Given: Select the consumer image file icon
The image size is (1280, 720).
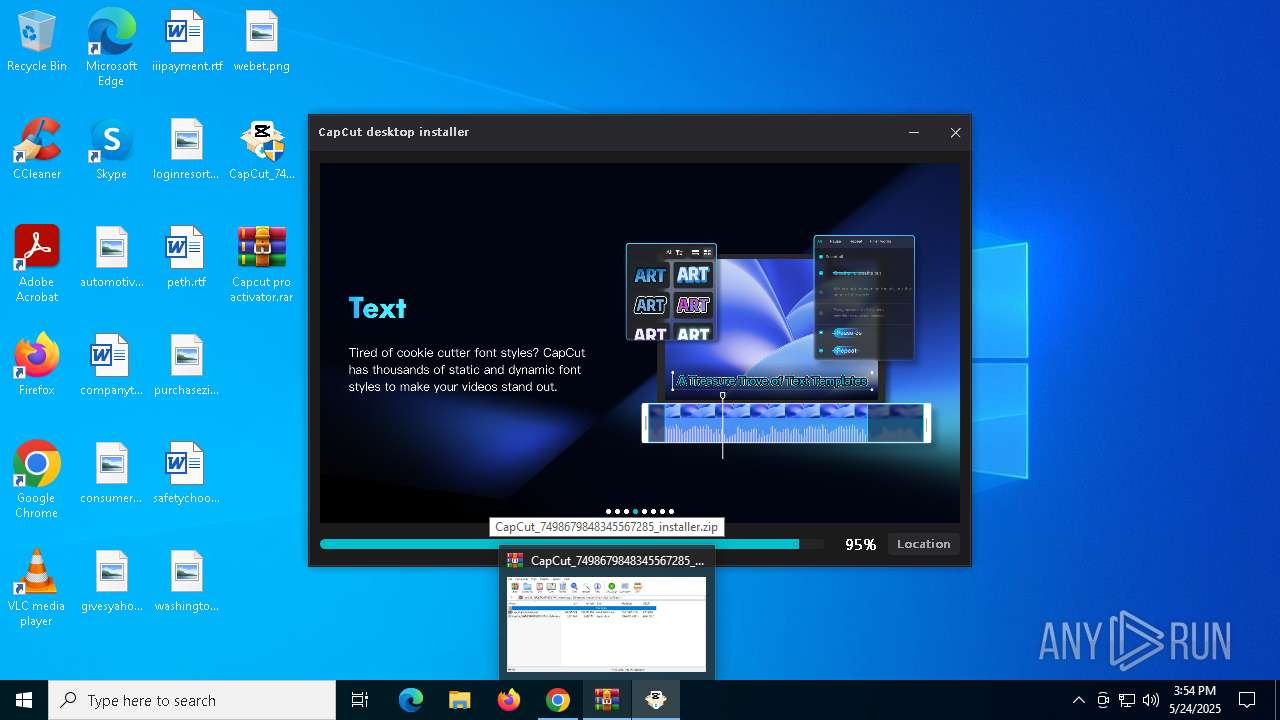Looking at the screenshot, I should coord(111,474).
